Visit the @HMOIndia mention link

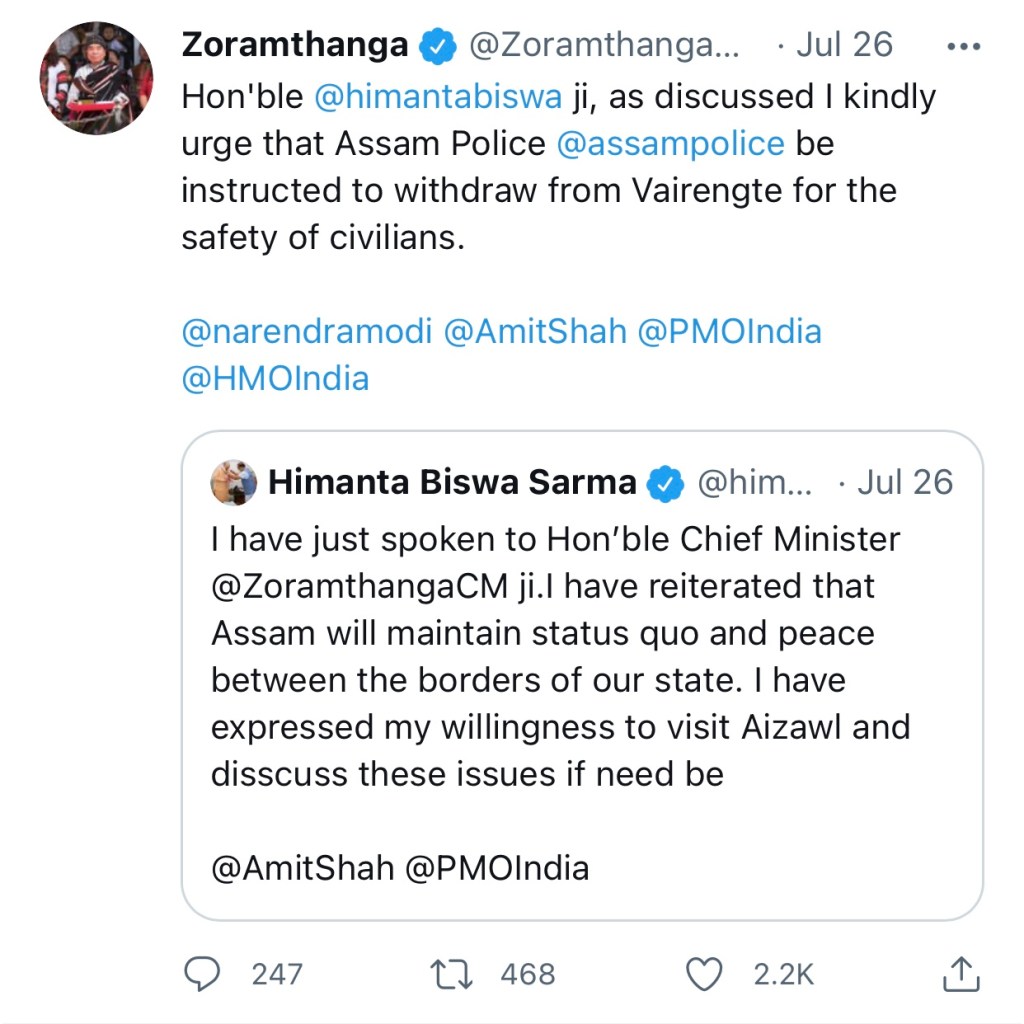click(x=275, y=379)
